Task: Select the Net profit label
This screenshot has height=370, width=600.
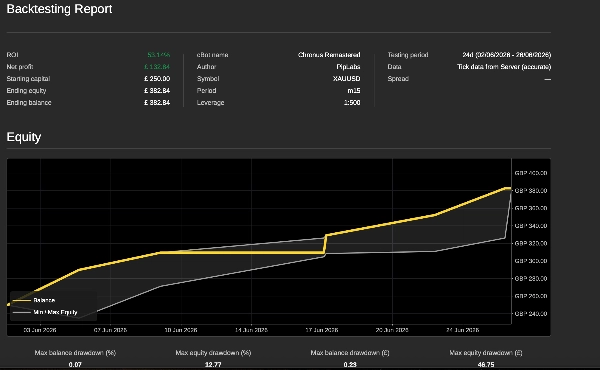Action: (20, 67)
